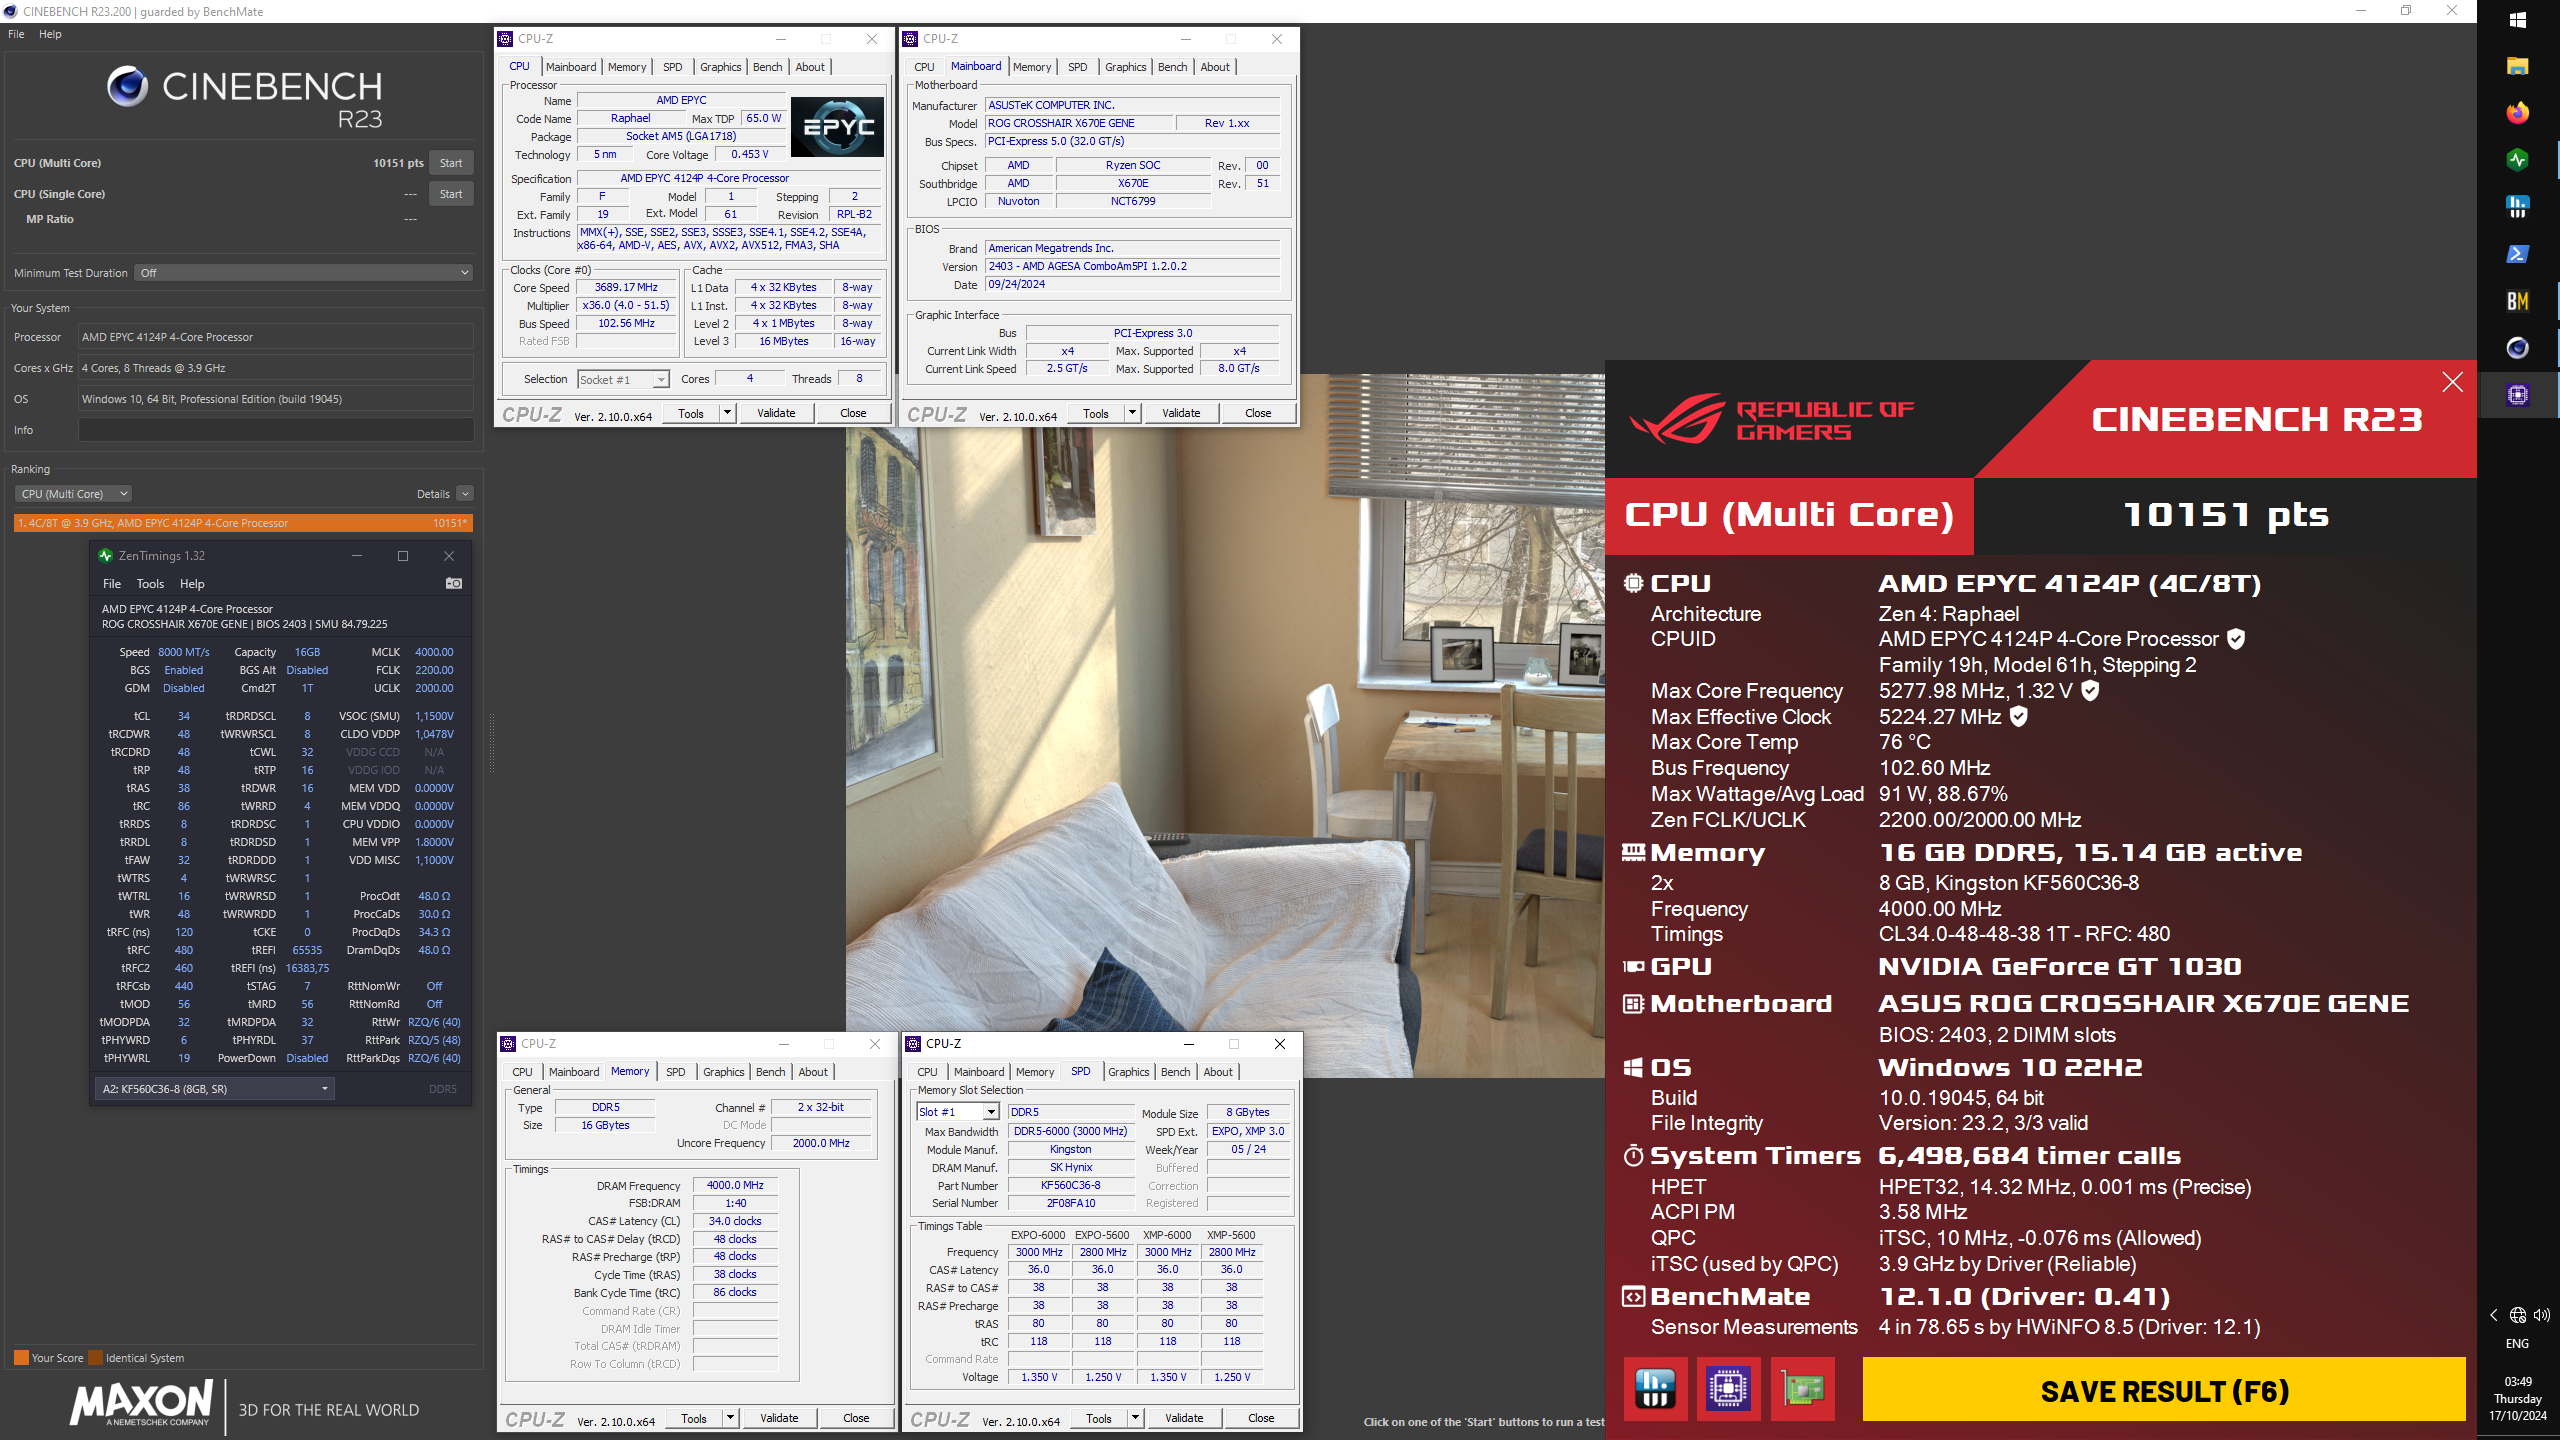
Task: Click the HWiNFO icon in BenchMate panel
Action: [x=1655, y=1389]
